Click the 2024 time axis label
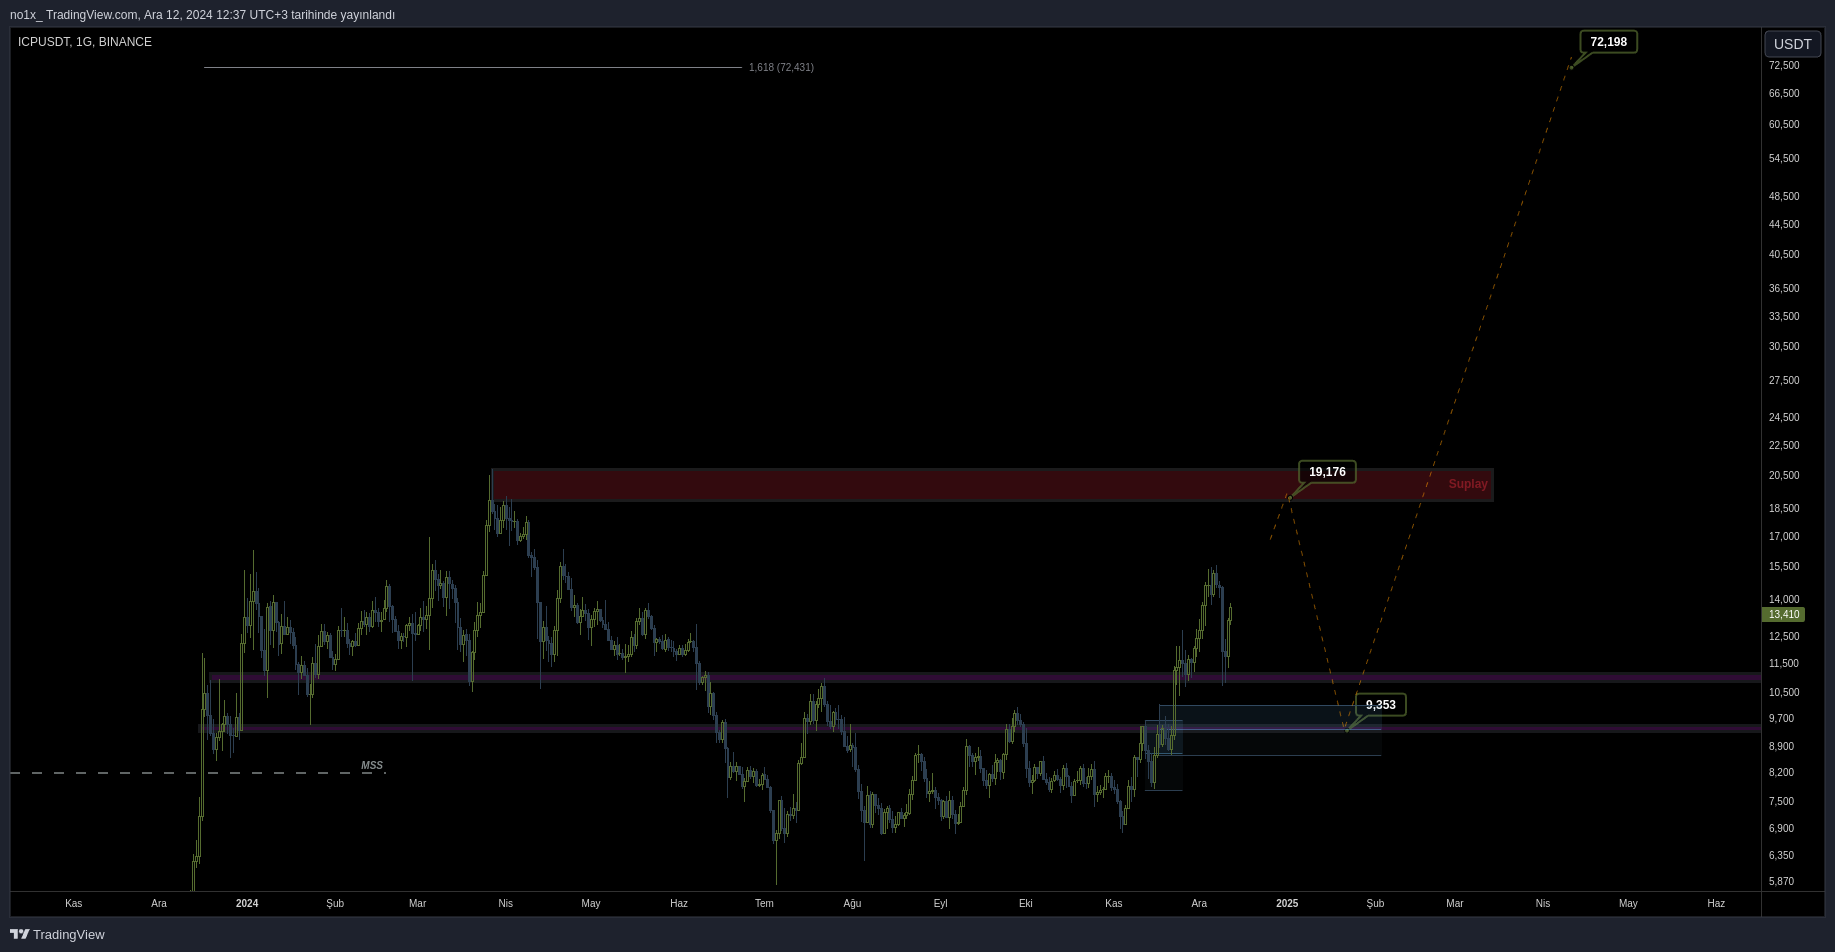 (x=247, y=903)
